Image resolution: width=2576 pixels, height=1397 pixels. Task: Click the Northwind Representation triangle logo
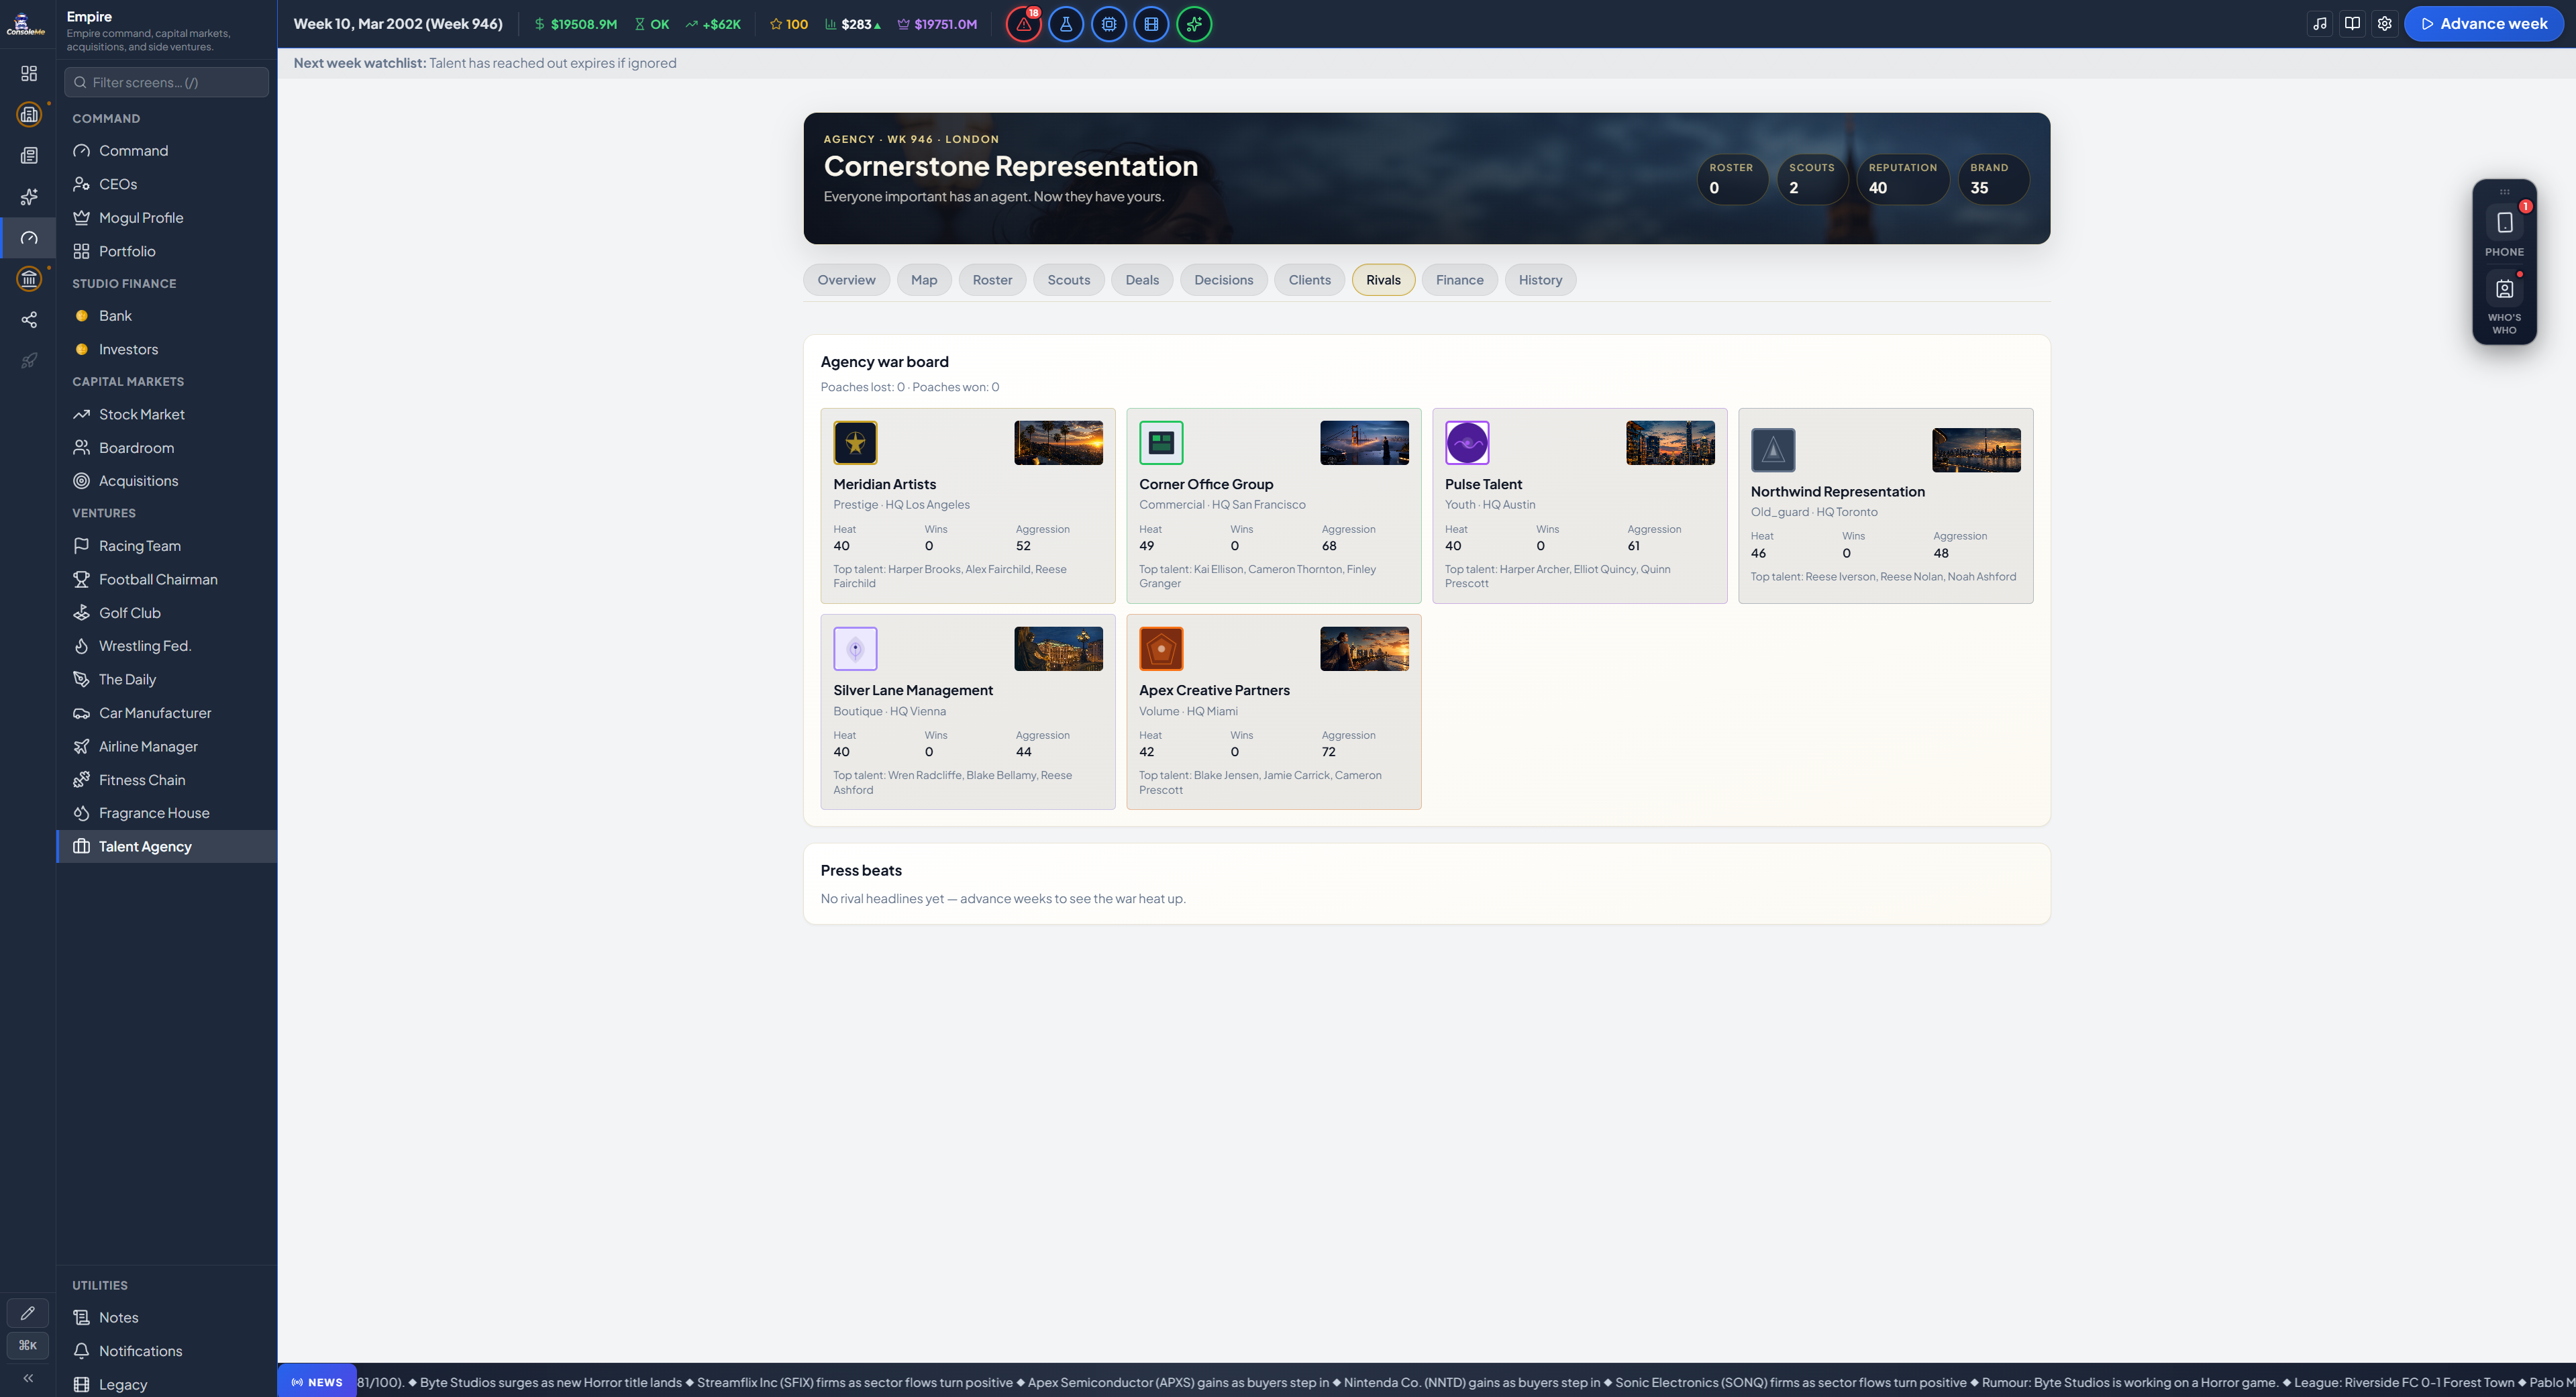pos(1773,450)
